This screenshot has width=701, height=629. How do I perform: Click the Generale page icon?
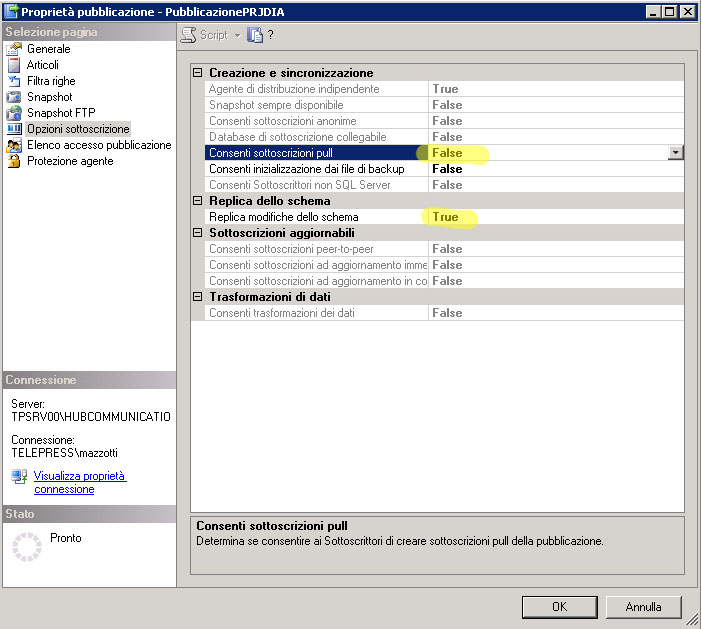(x=14, y=49)
